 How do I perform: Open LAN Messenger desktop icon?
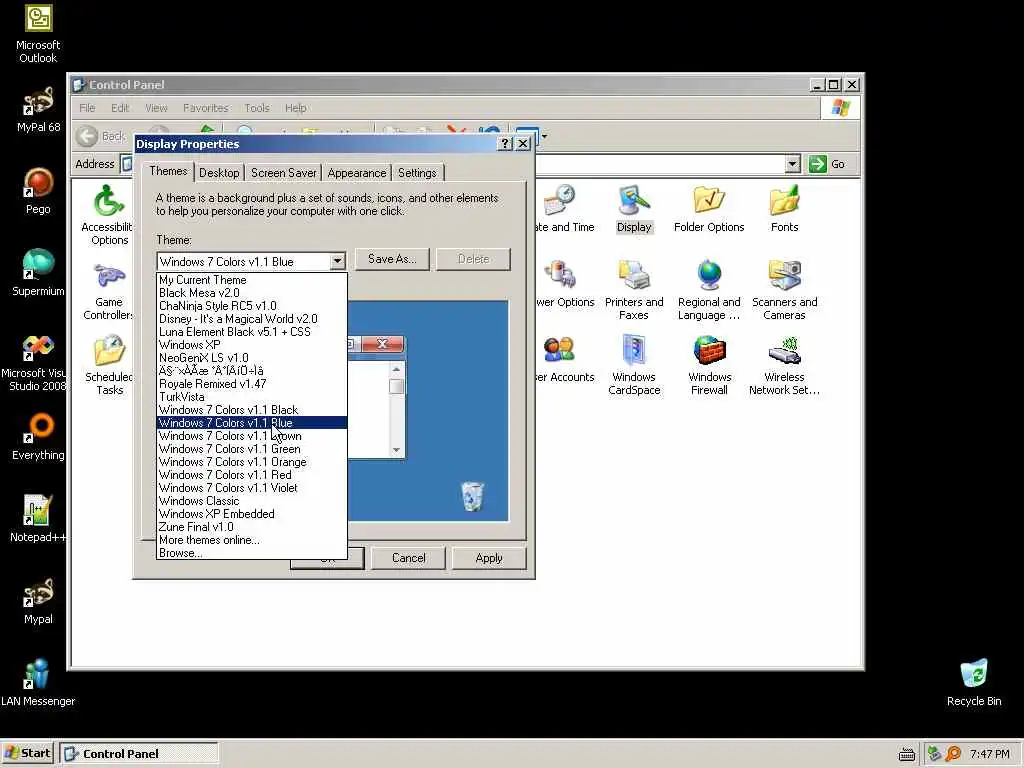coord(38,683)
